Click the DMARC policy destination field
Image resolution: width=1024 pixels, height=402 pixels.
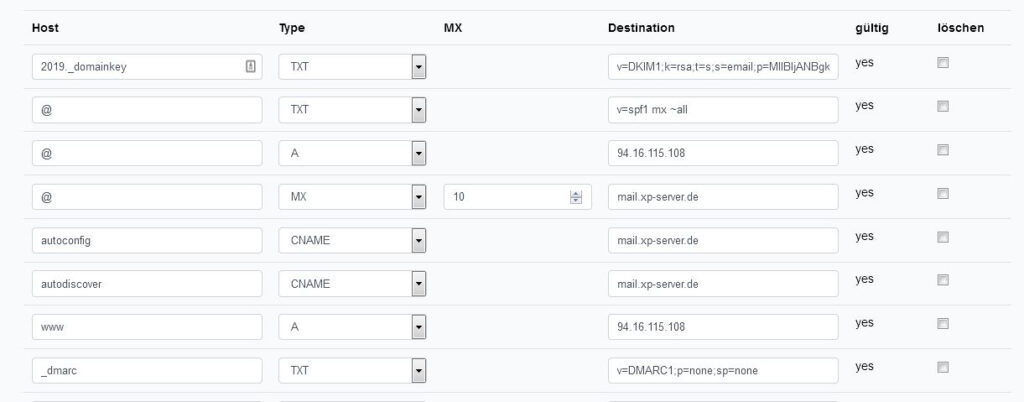pyautogui.click(x=723, y=371)
